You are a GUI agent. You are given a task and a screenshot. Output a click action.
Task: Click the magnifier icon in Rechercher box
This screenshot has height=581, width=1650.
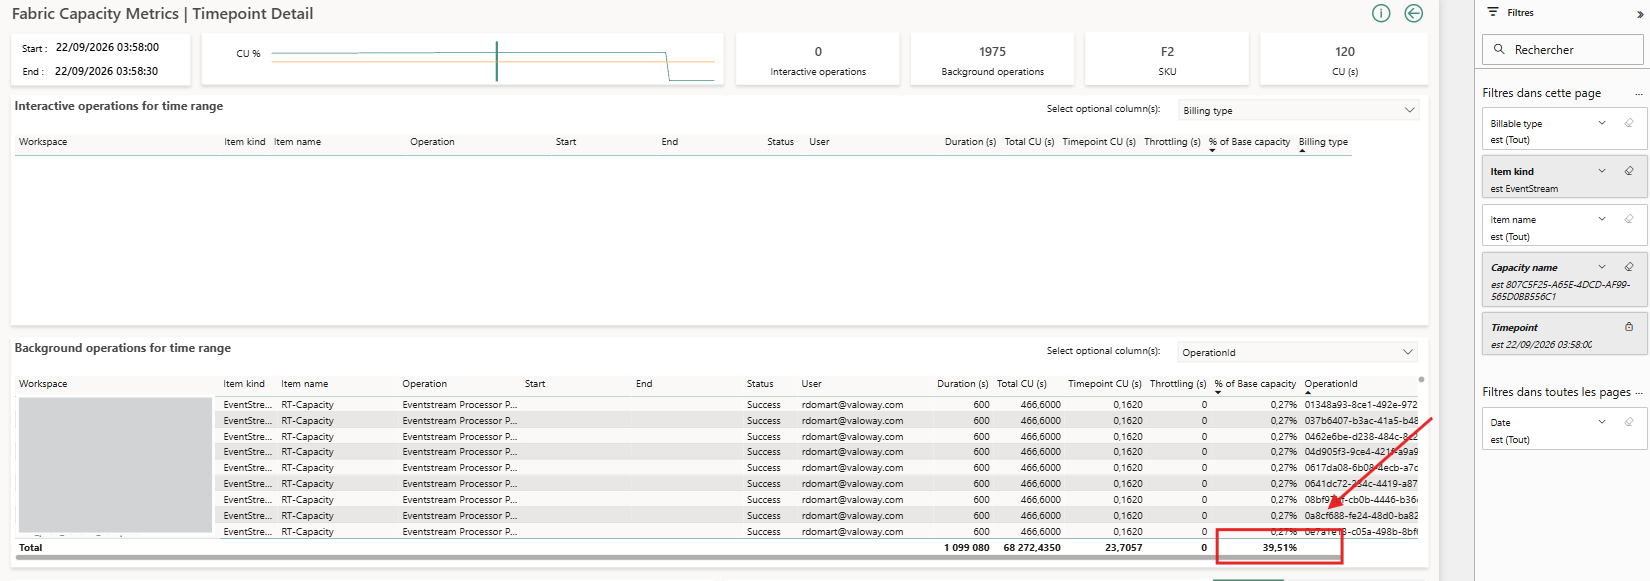(x=1499, y=49)
